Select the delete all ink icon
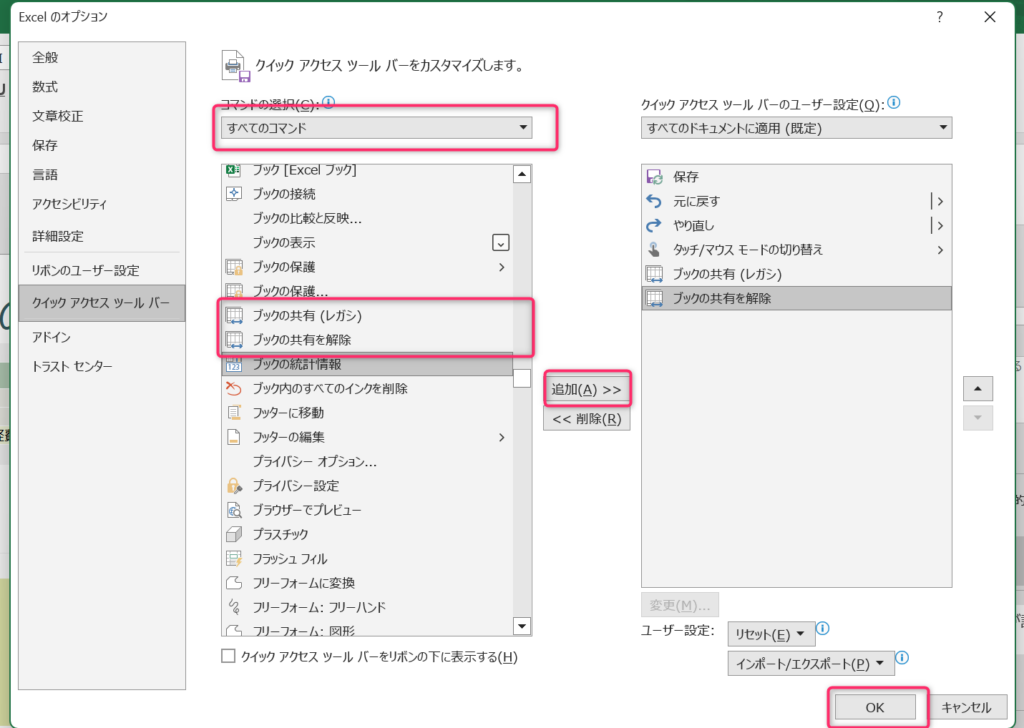This screenshot has width=1024, height=728. tap(235, 388)
